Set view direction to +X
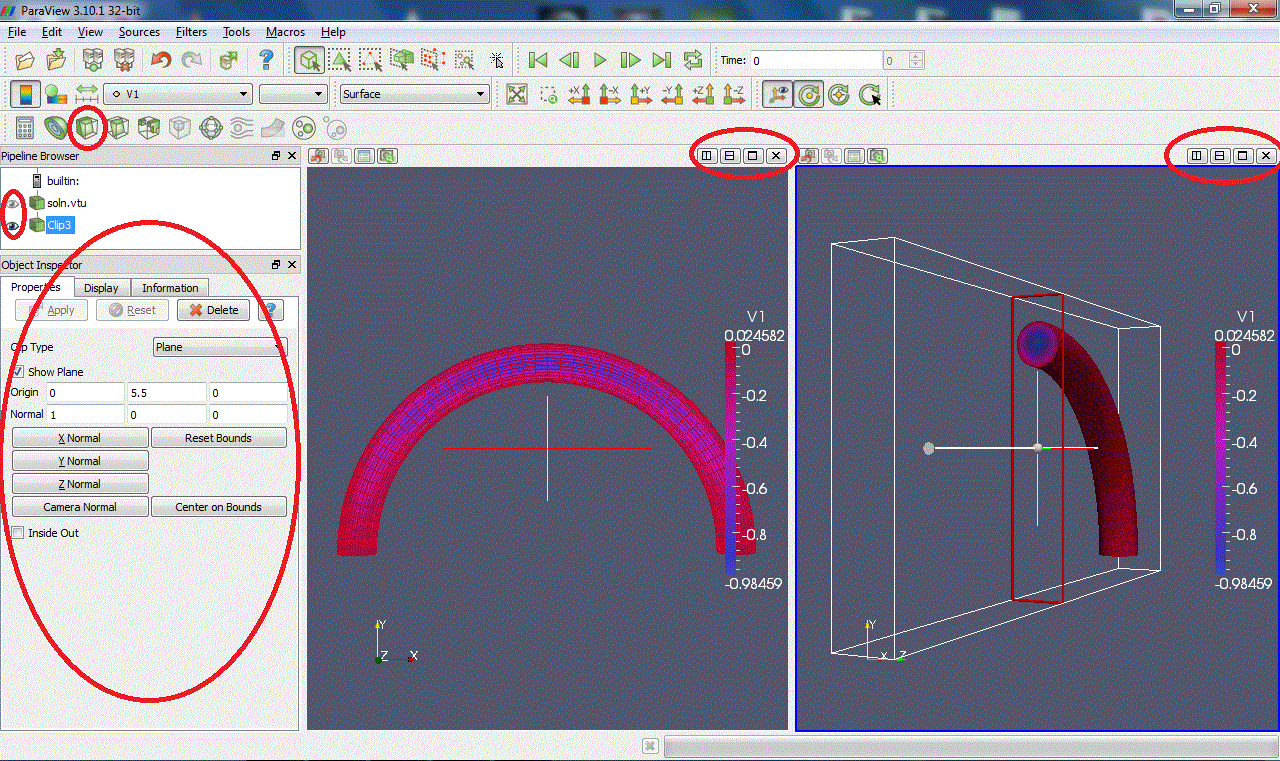Screen dimensions: 1280x761 (580, 95)
